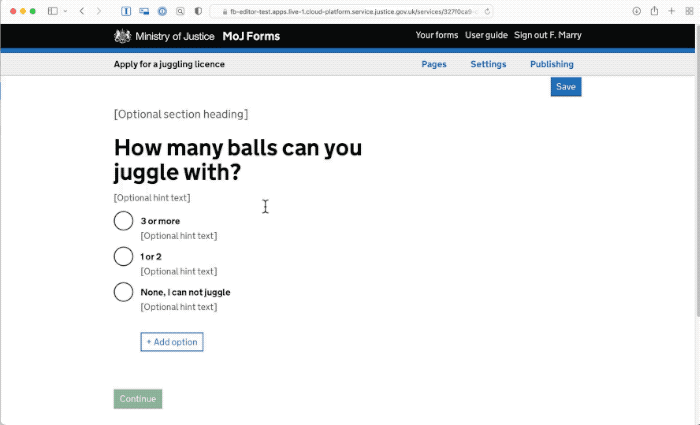
Task: Go back using the browser back arrow
Action: 82,11
